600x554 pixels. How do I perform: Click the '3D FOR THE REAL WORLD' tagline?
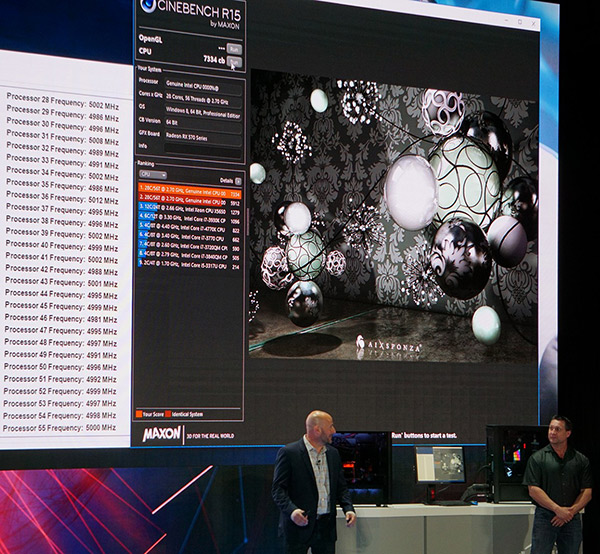tap(210, 436)
